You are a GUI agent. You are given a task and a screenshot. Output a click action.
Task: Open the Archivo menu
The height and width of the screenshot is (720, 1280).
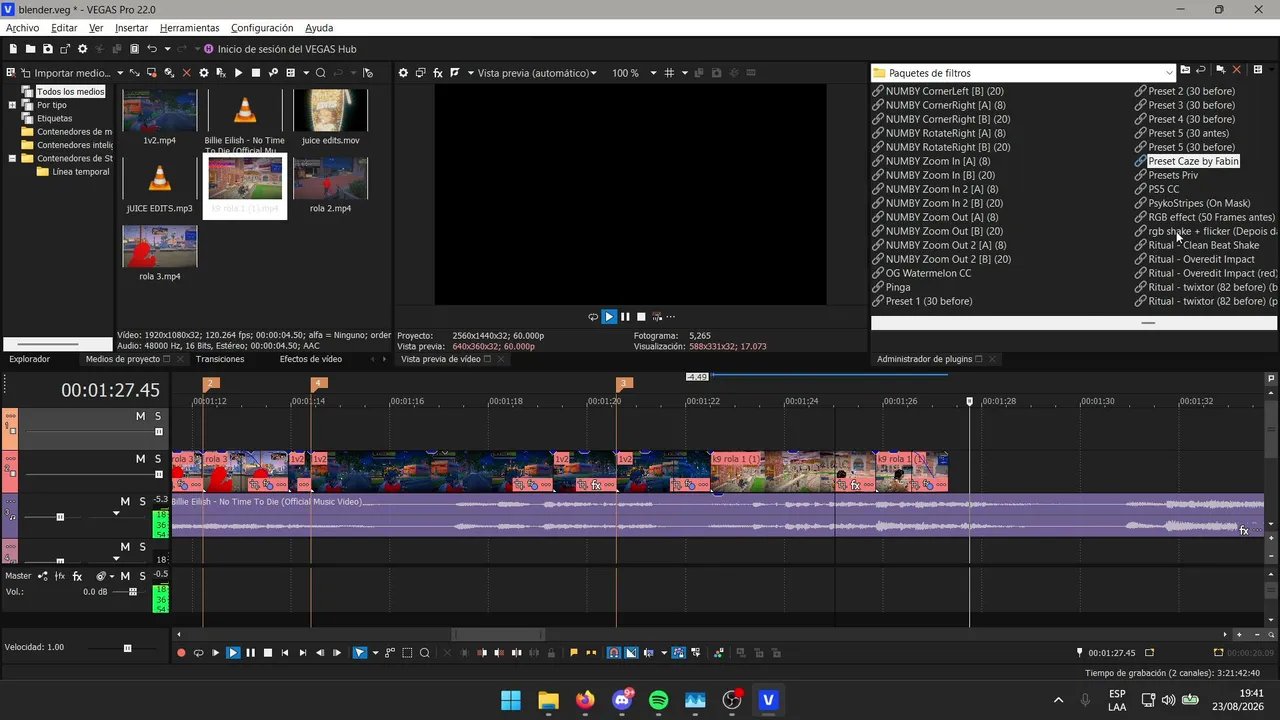pyautogui.click(x=22, y=28)
